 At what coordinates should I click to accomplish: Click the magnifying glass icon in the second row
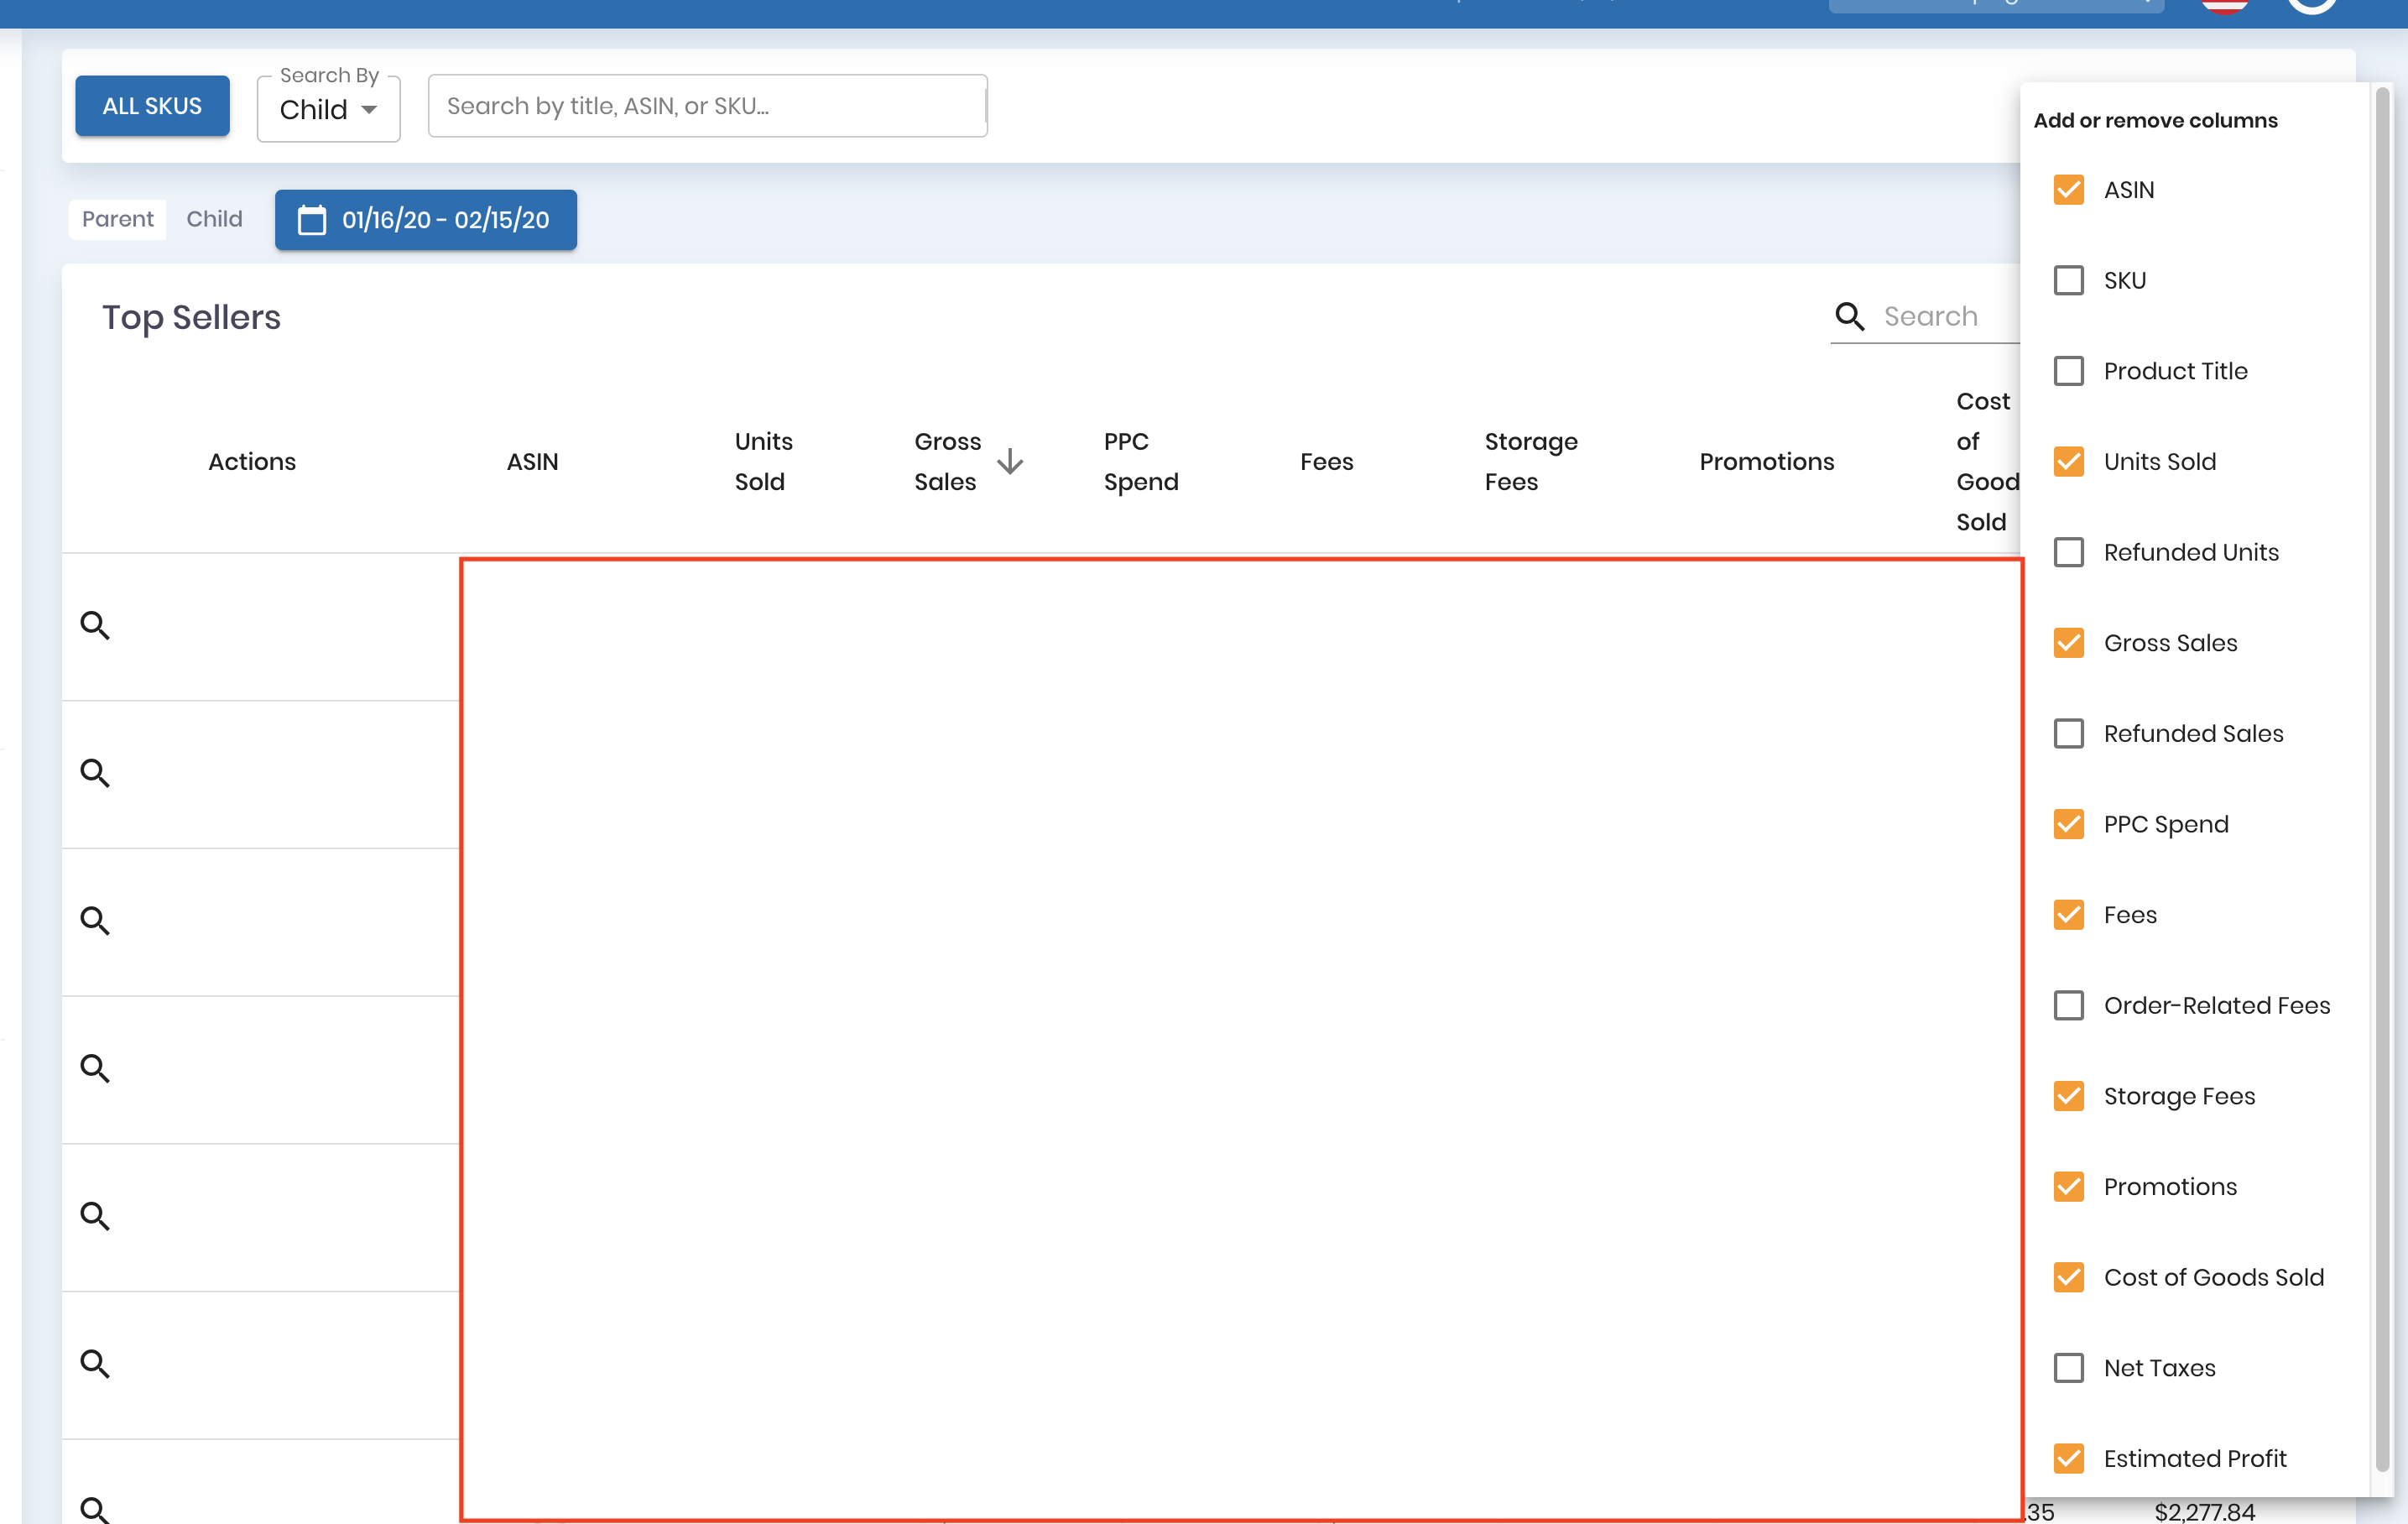click(x=96, y=772)
